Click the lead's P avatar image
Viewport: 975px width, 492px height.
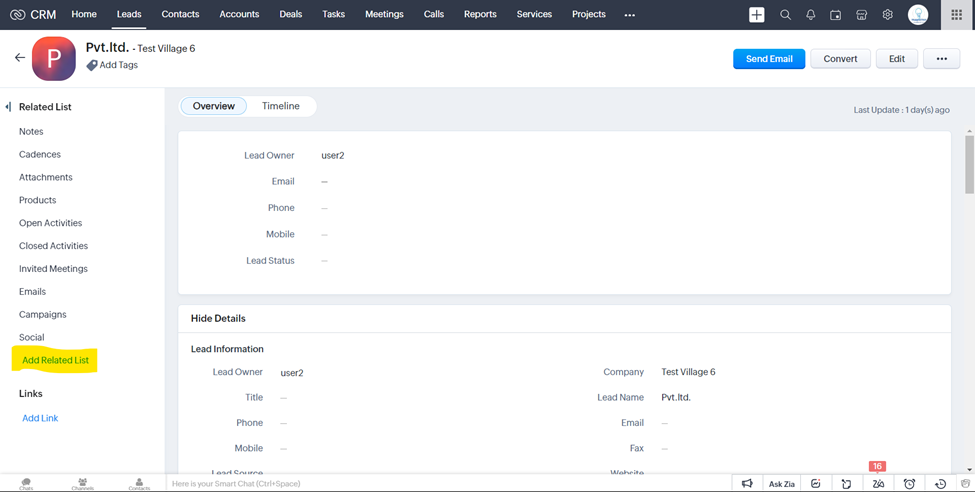[x=54, y=58]
